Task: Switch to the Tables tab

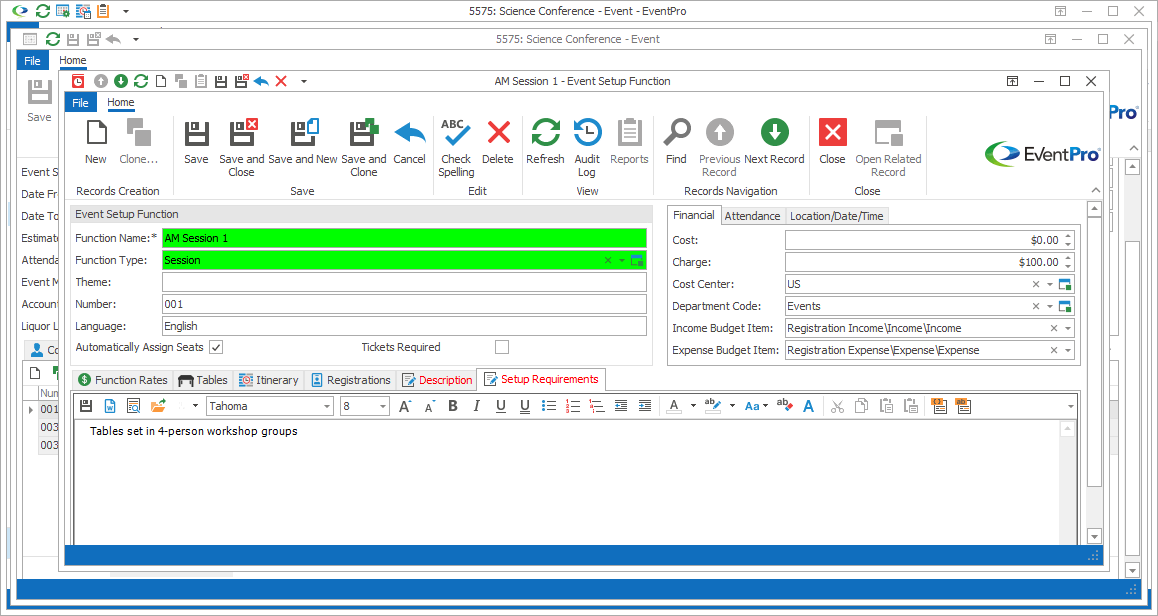Action: coord(203,380)
